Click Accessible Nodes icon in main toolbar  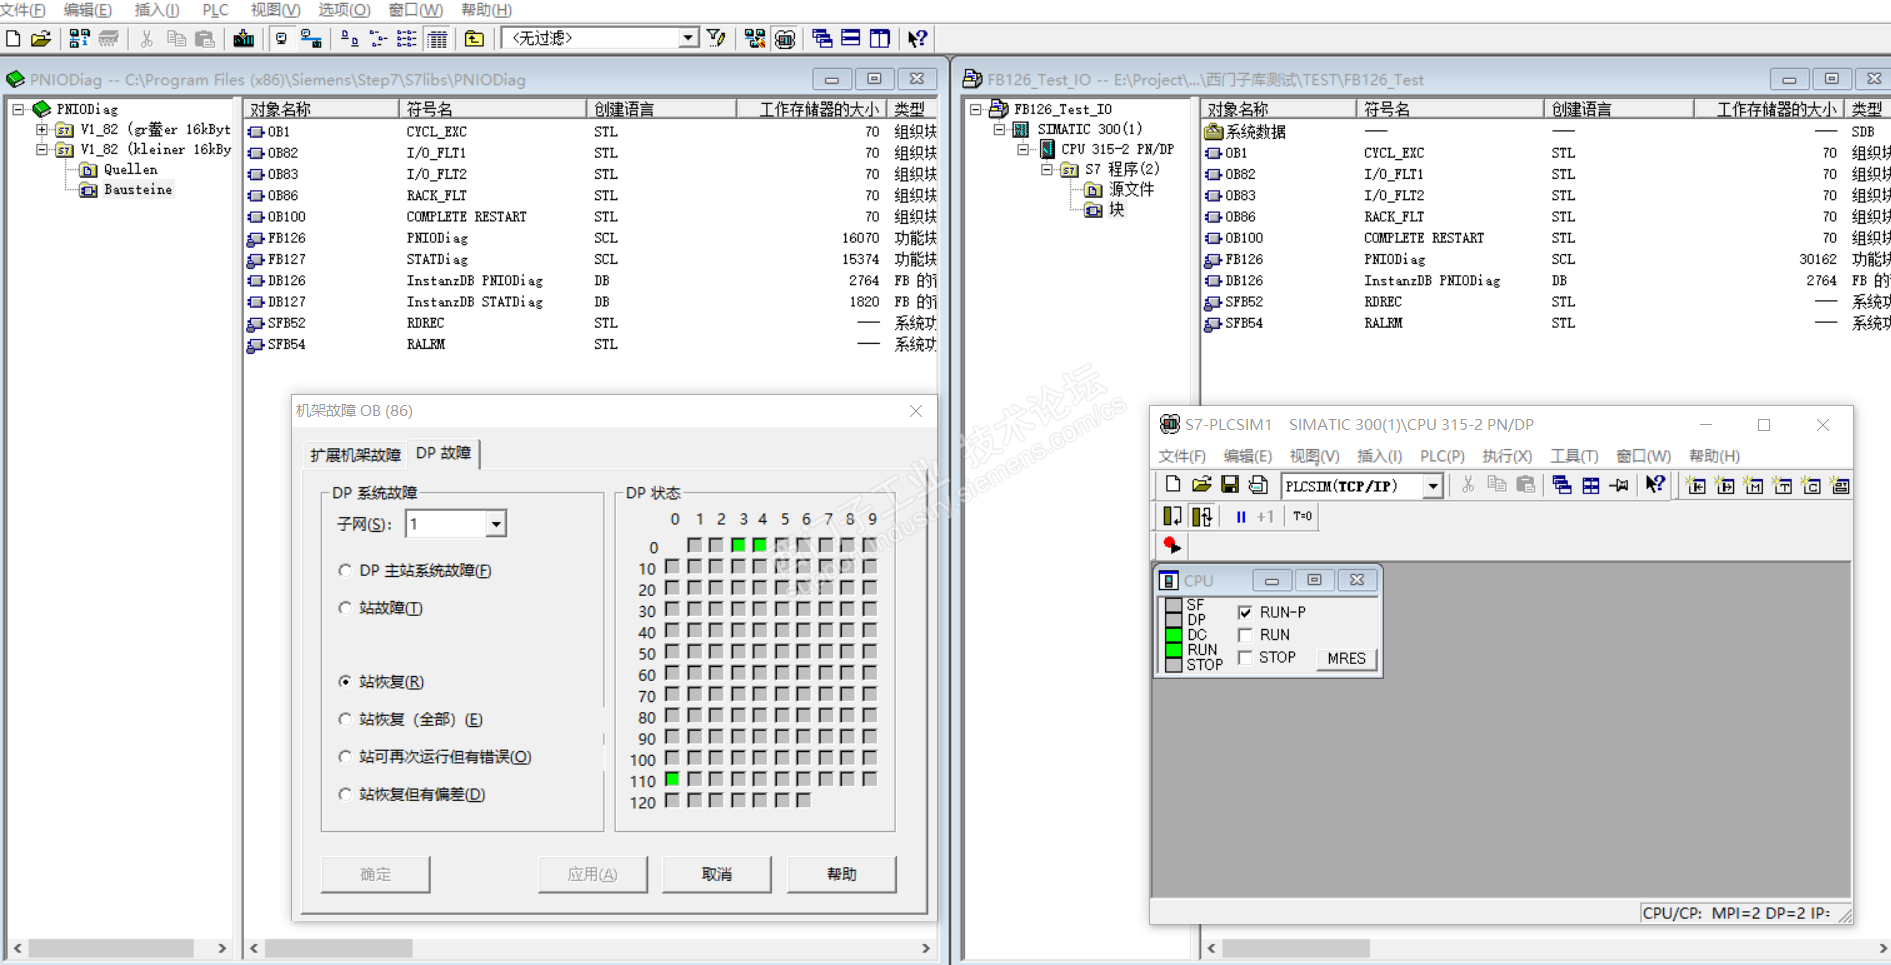[x=79, y=39]
